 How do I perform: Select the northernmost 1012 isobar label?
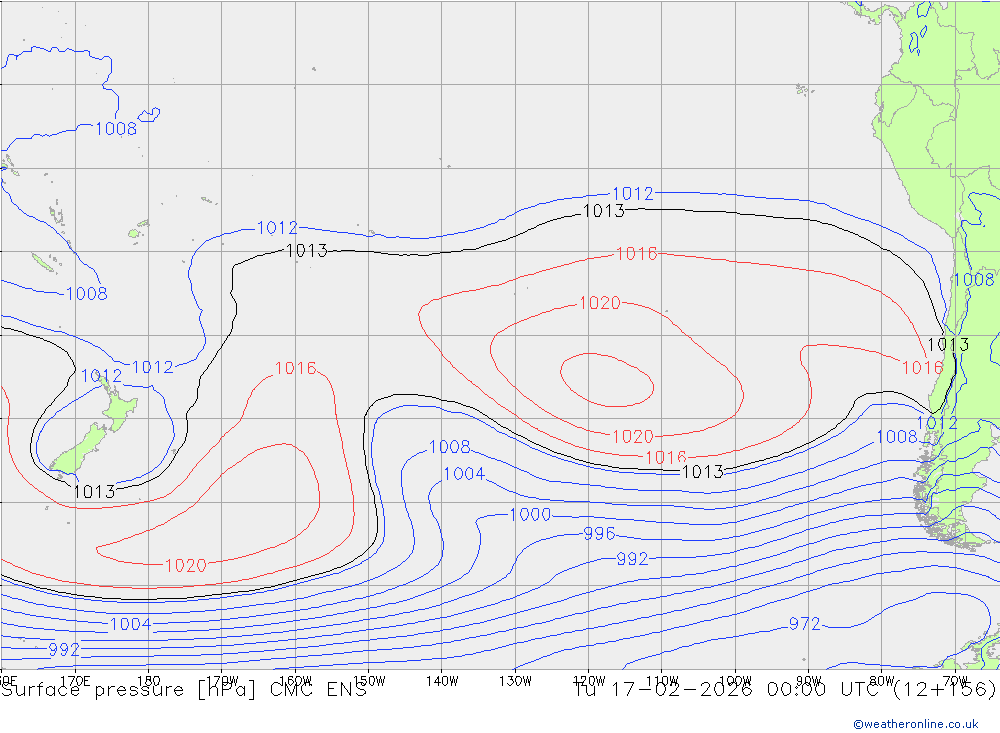coord(633,194)
